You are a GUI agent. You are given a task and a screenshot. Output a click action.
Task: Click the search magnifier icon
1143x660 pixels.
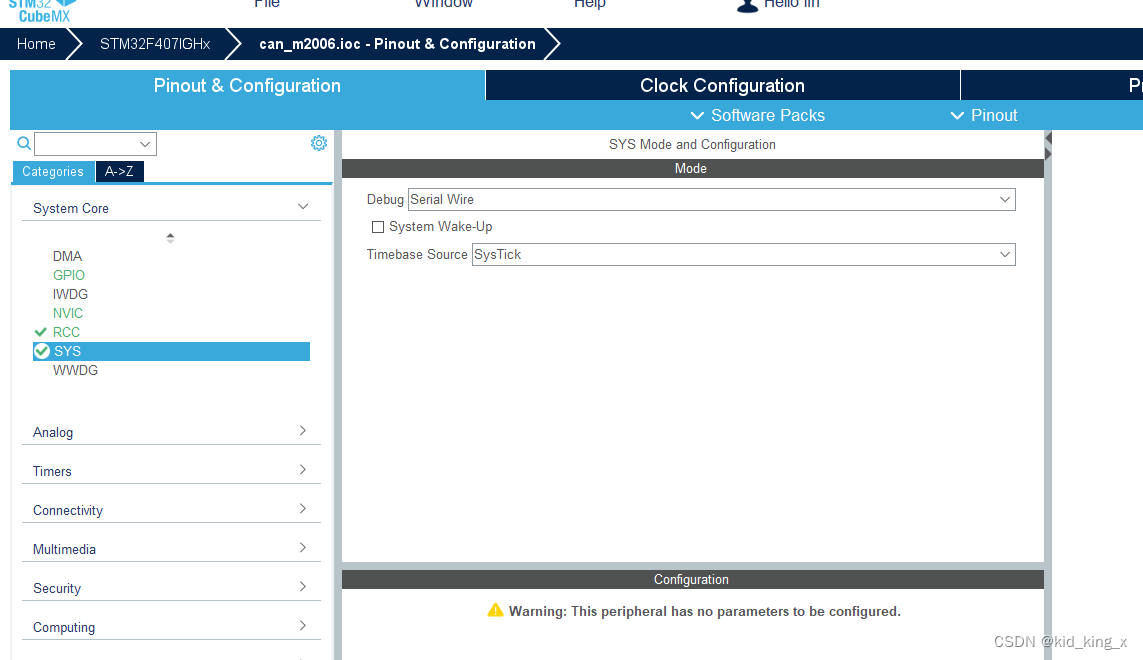24,144
